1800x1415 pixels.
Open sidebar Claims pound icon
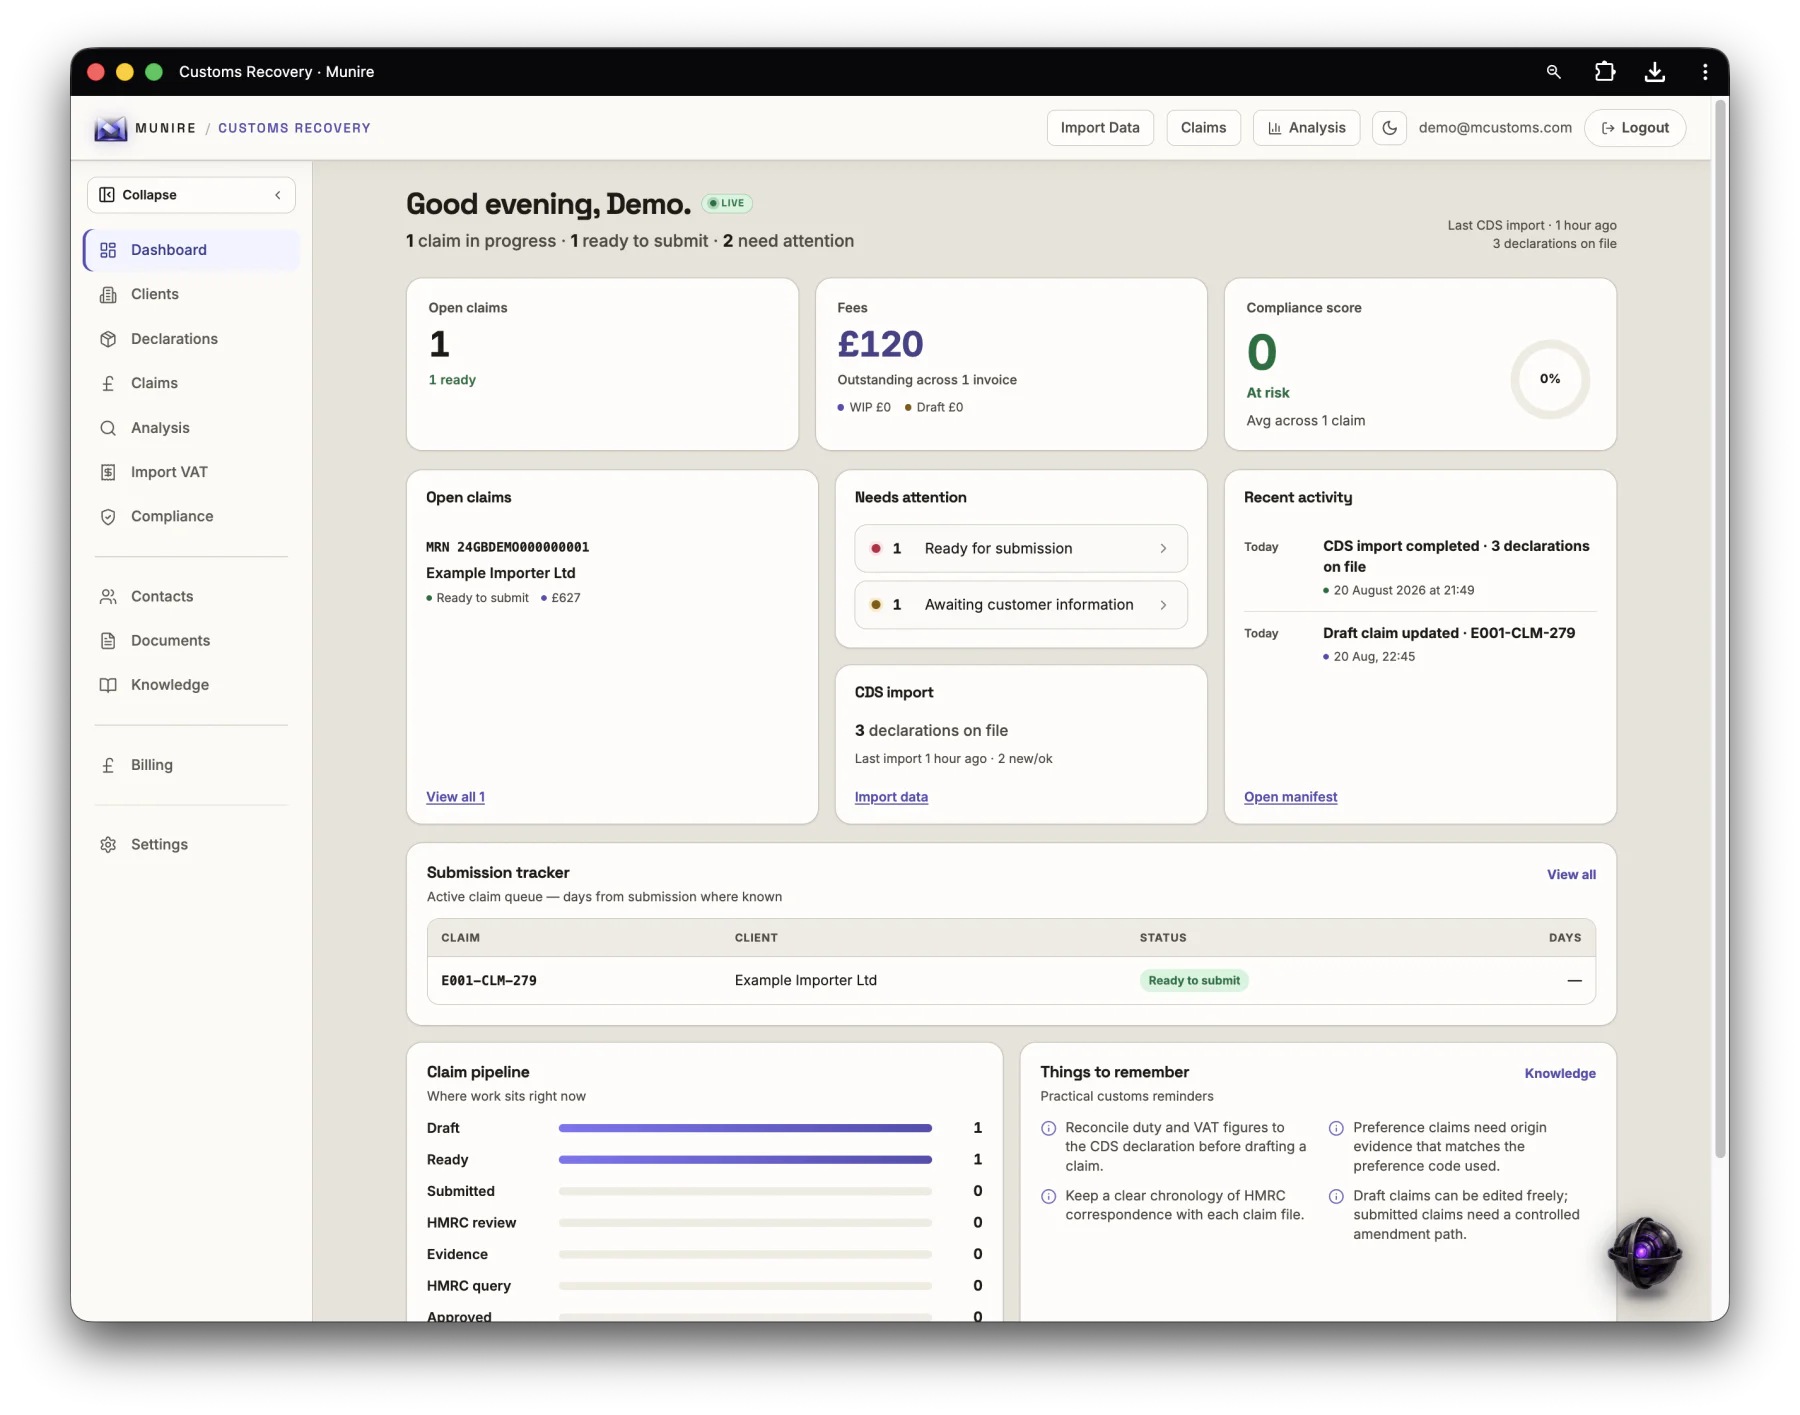(108, 383)
